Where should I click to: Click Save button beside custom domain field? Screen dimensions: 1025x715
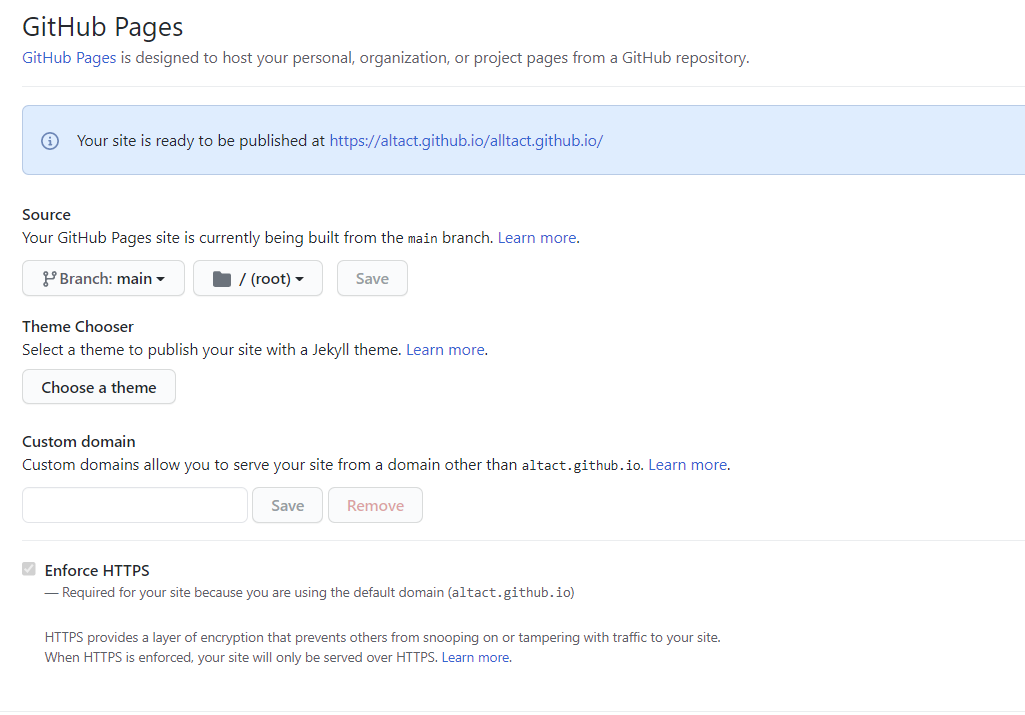[x=288, y=505]
